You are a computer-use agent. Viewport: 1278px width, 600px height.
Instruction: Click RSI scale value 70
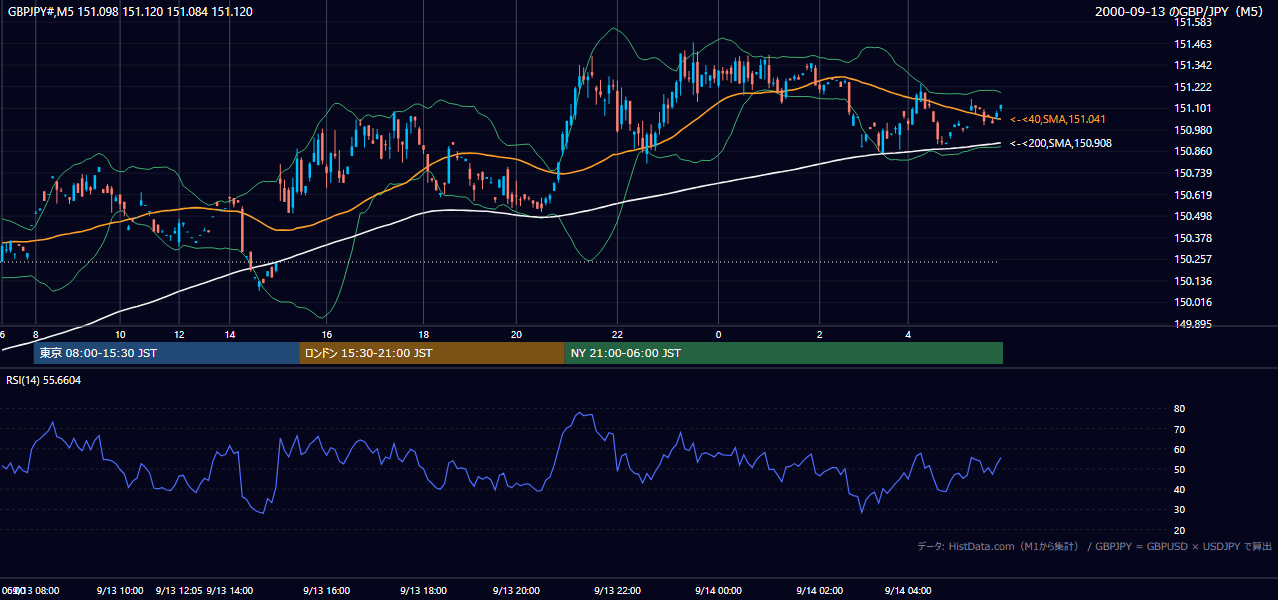click(x=1179, y=429)
